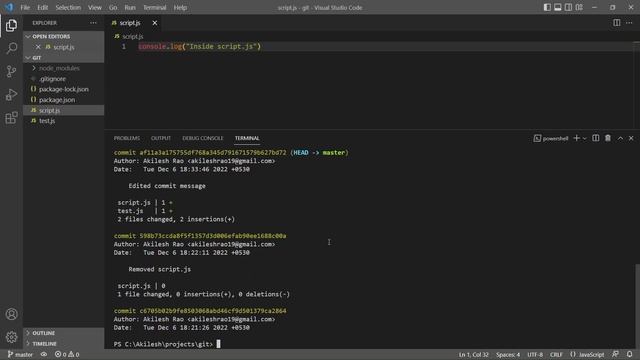The image size is (640, 360).
Task: Expand the node_modules folder
Action: tap(63, 68)
